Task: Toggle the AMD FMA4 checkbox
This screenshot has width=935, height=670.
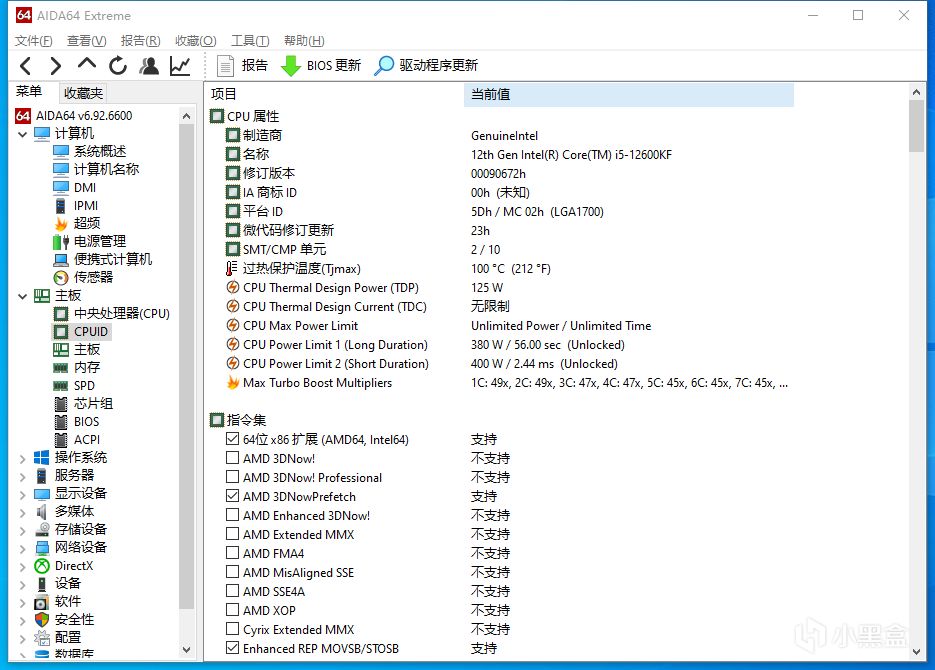Action: [x=233, y=553]
